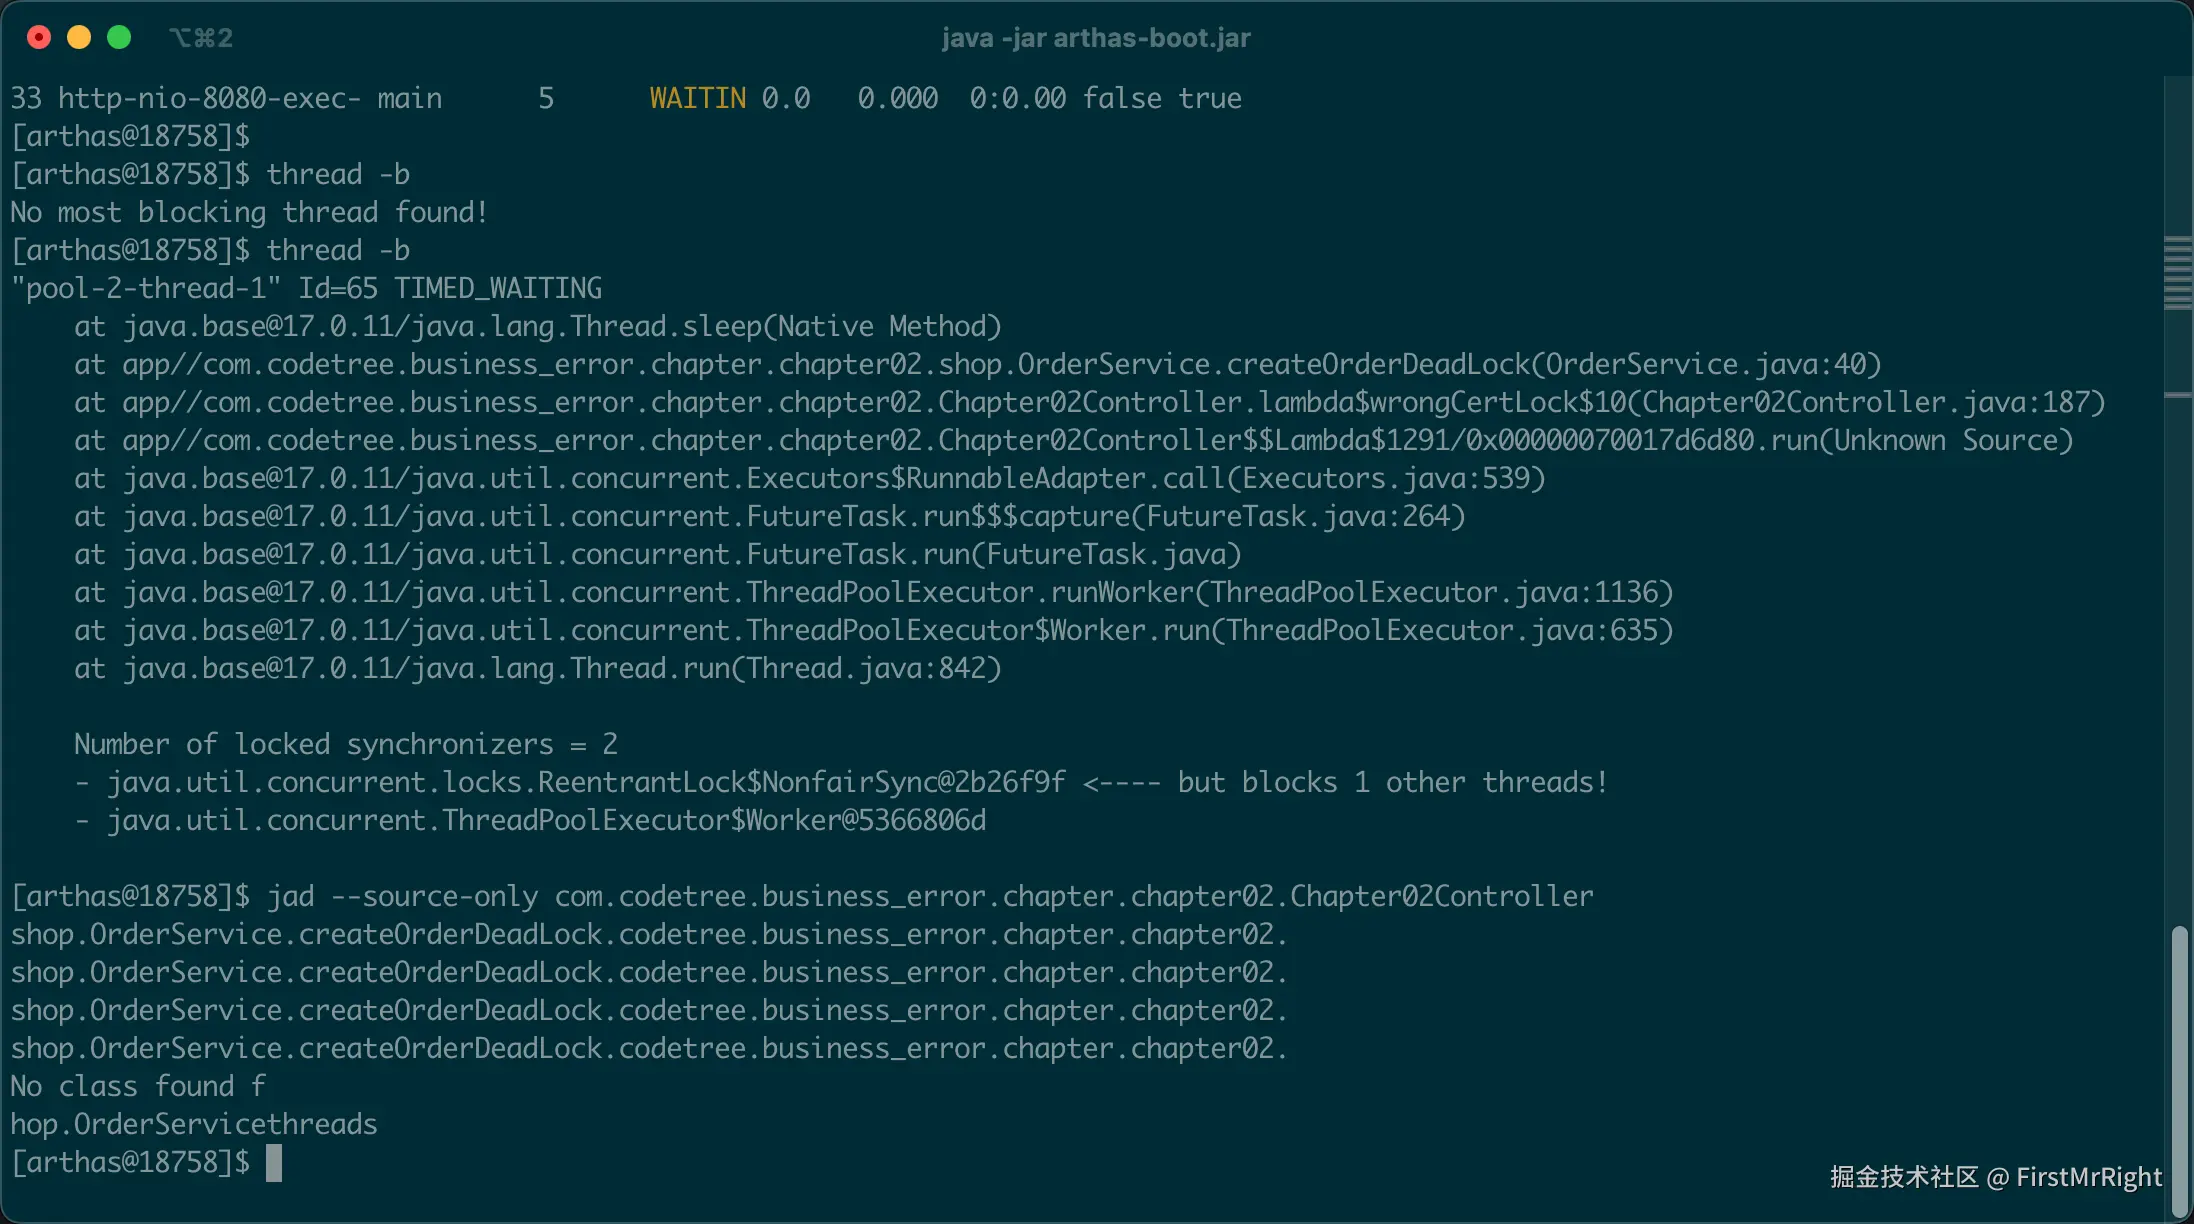The image size is (2194, 1224).
Task: Click the Chapter02Controller.java:187 stack frame
Action: point(1089,402)
